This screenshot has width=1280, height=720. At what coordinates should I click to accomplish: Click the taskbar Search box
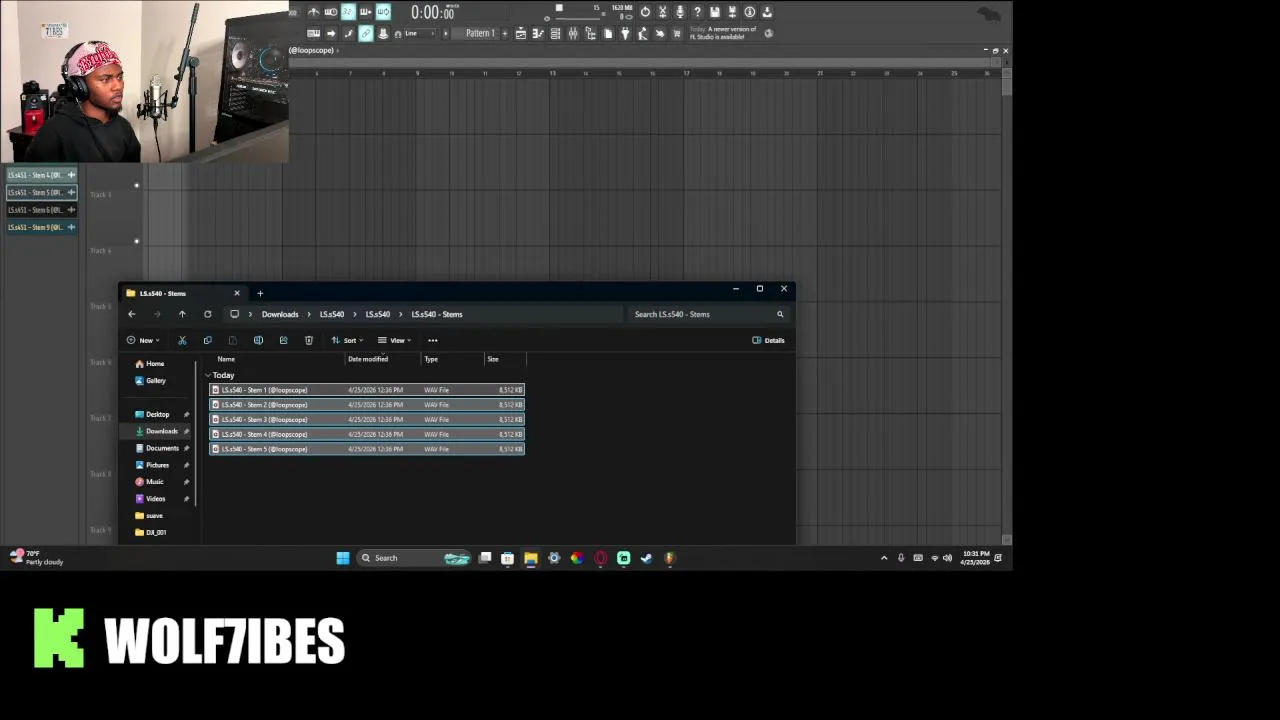click(x=415, y=558)
